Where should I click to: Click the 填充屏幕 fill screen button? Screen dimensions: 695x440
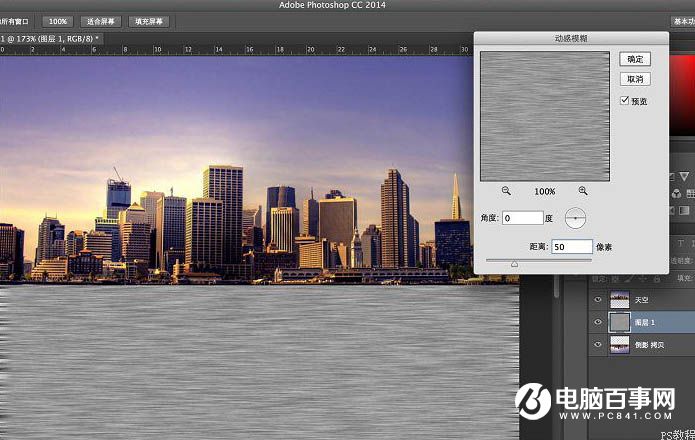pyautogui.click(x=149, y=21)
